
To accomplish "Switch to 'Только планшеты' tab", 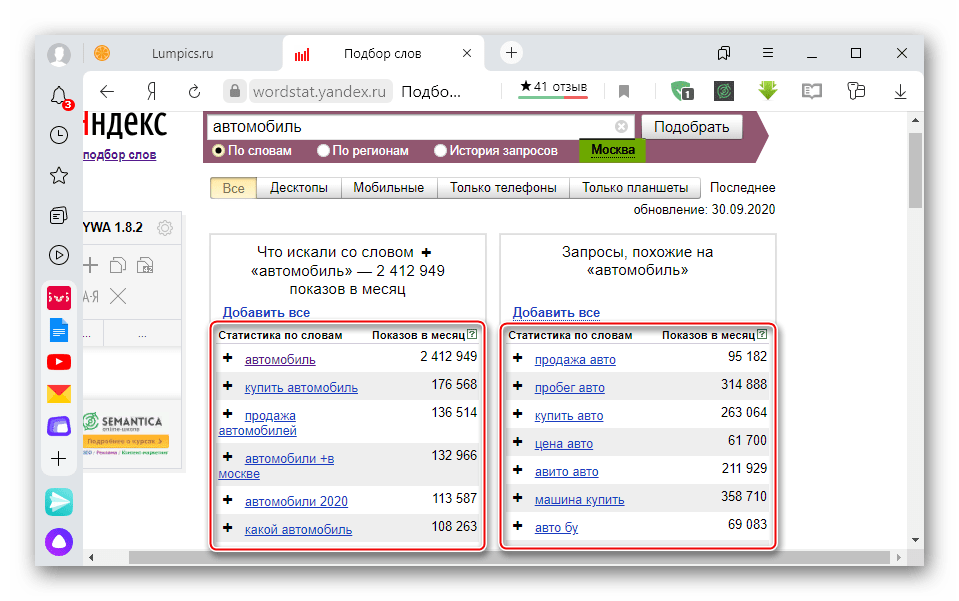I will 635,188.
